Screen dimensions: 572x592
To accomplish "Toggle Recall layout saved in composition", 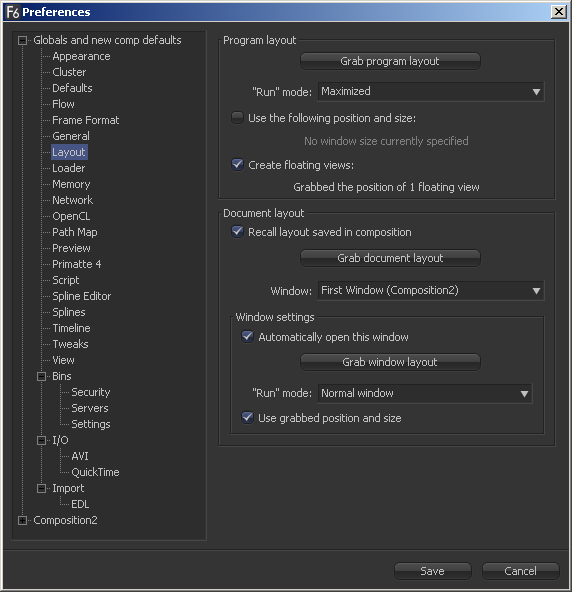I will point(237,231).
